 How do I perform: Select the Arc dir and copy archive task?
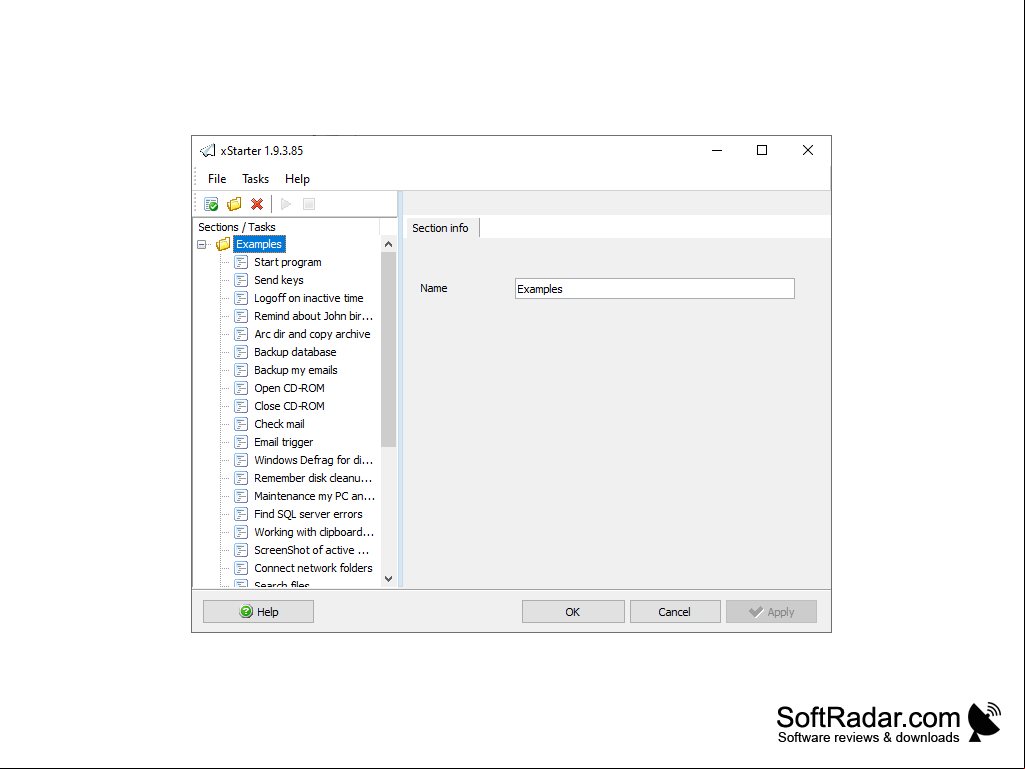pos(312,334)
